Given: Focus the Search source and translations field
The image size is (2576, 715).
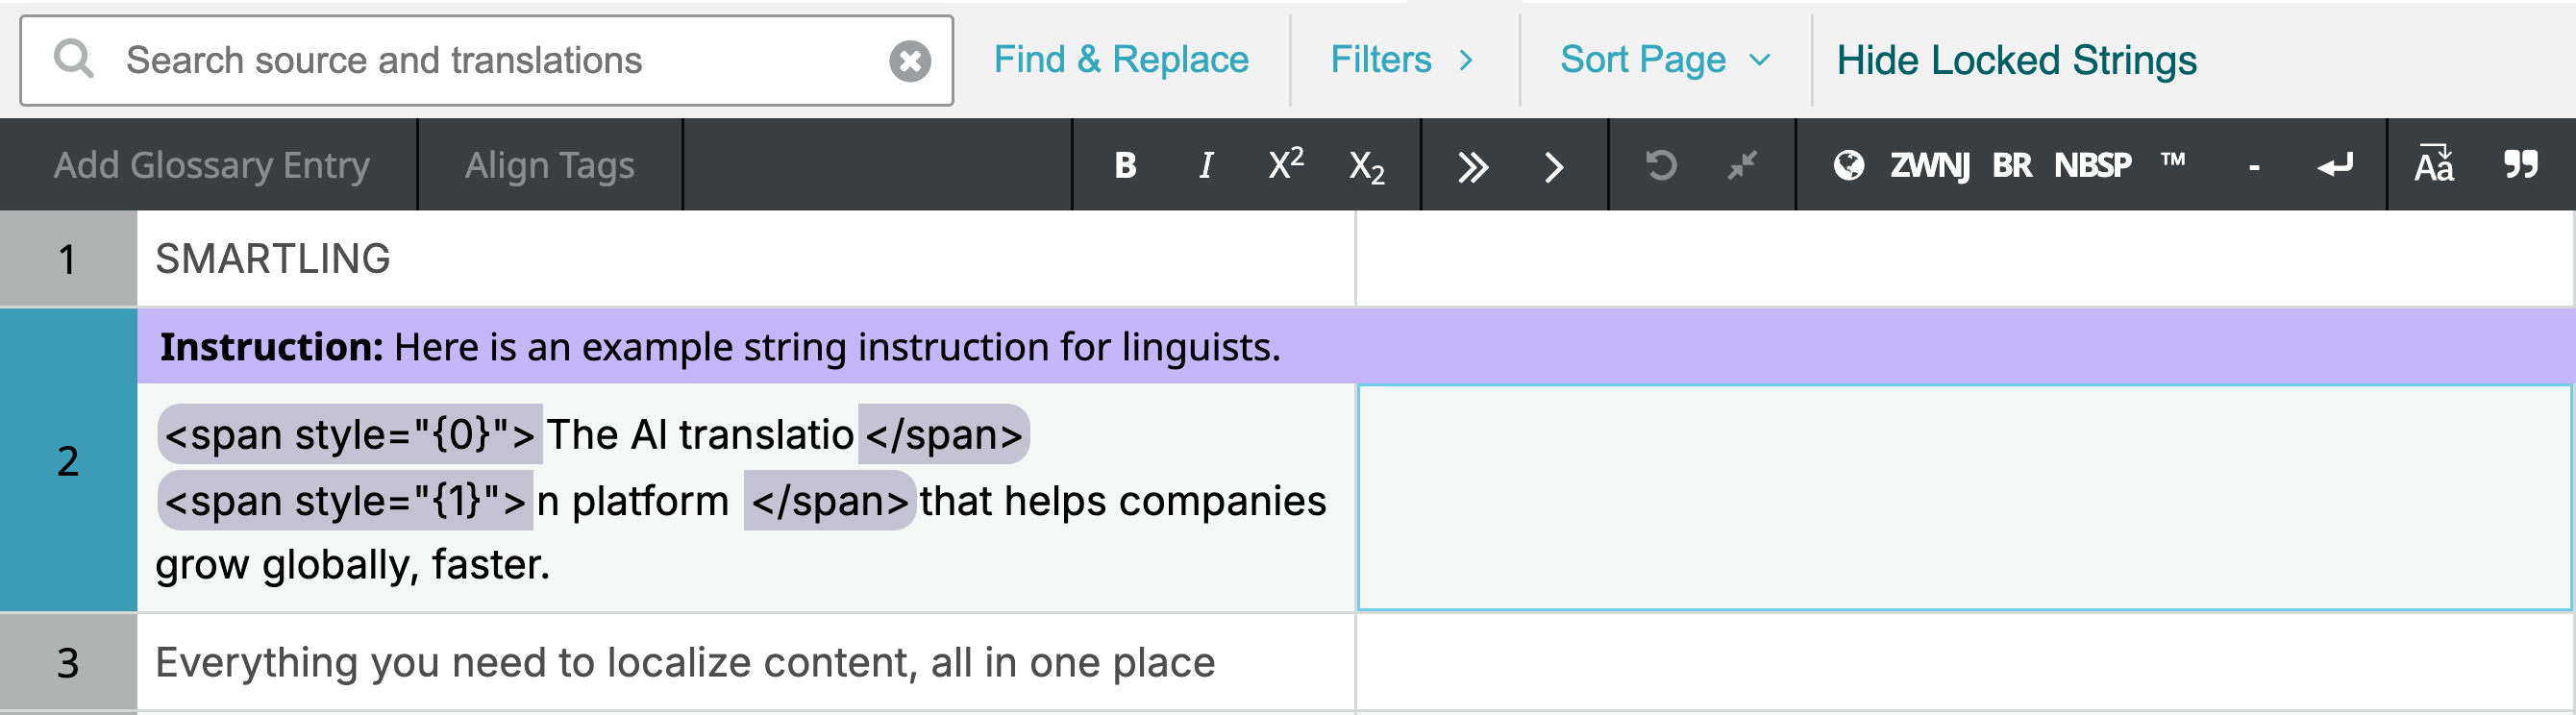Looking at the screenshot, I should [486, 60].
